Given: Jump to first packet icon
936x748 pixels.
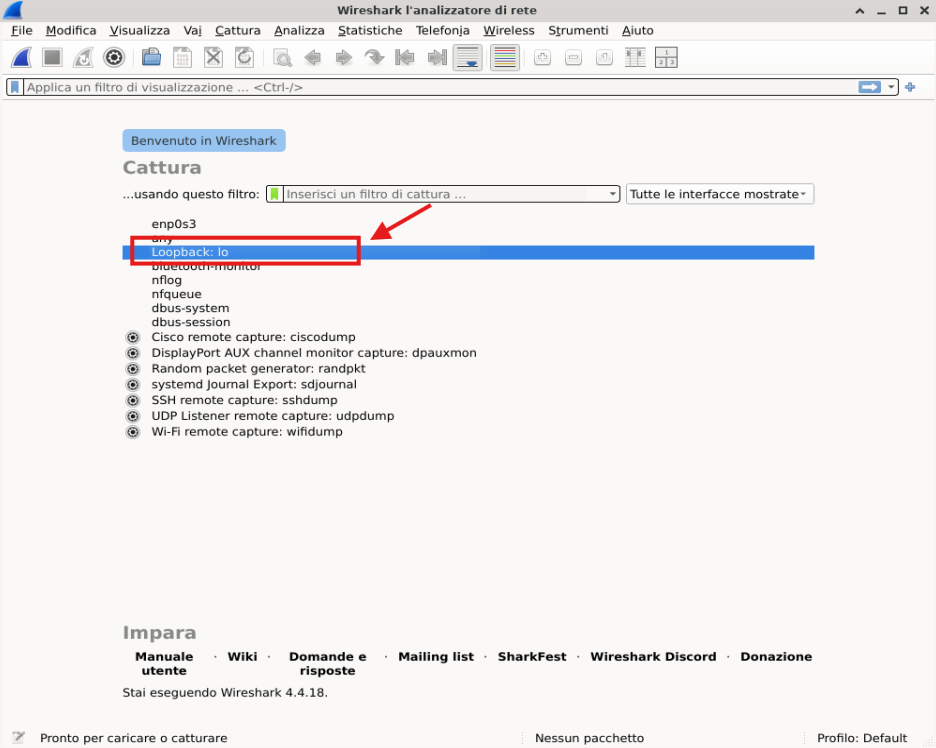Looking at the screenshot, I should (x=405, y=58).
